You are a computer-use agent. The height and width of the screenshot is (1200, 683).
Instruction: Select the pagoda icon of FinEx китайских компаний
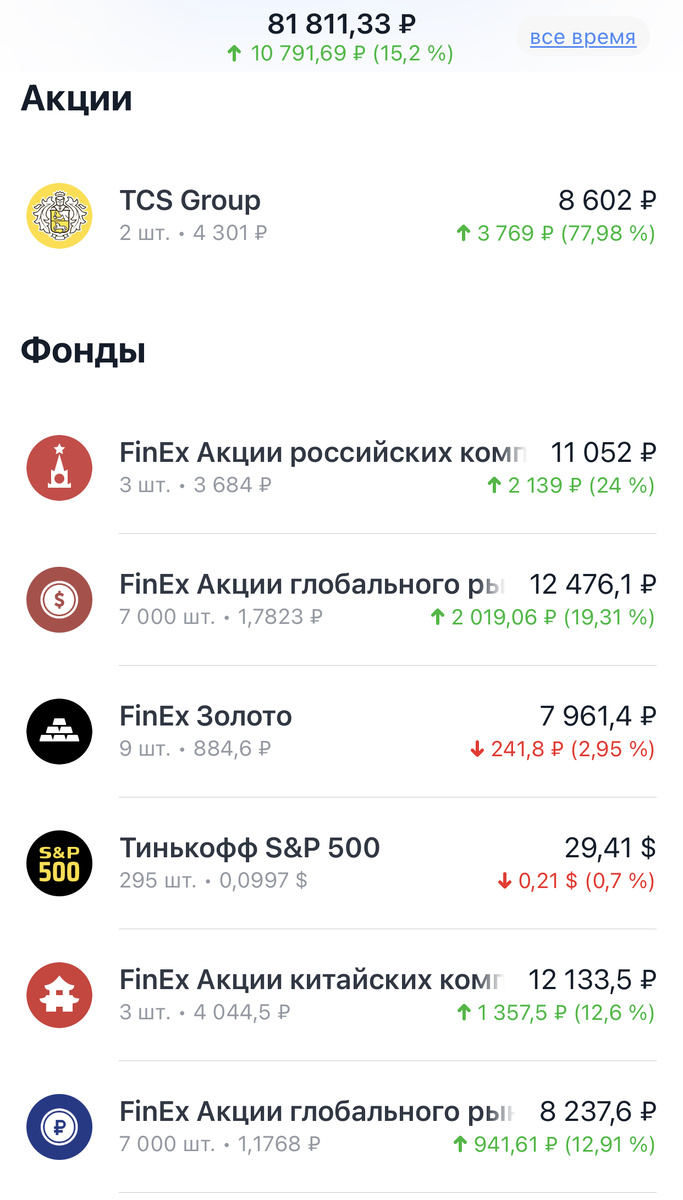coord(59,995)
